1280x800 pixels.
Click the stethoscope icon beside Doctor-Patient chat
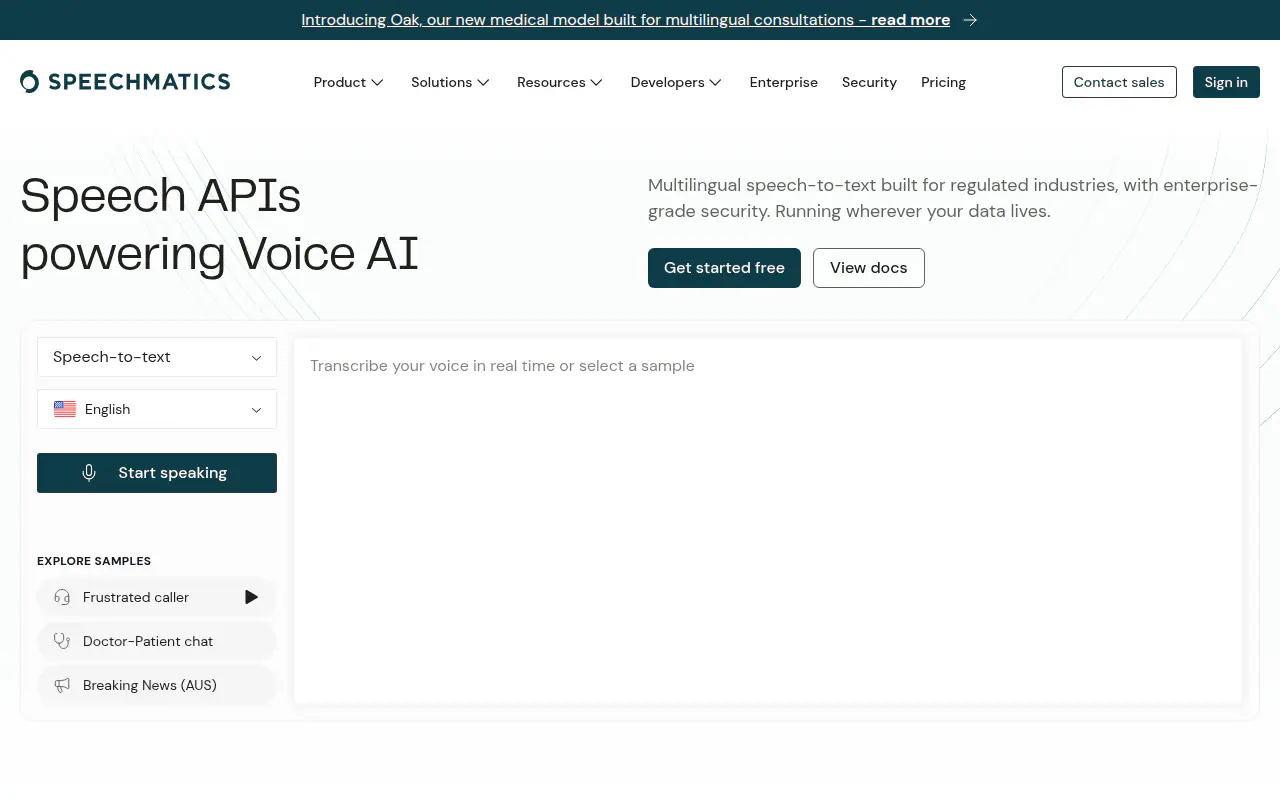(62, 641)
